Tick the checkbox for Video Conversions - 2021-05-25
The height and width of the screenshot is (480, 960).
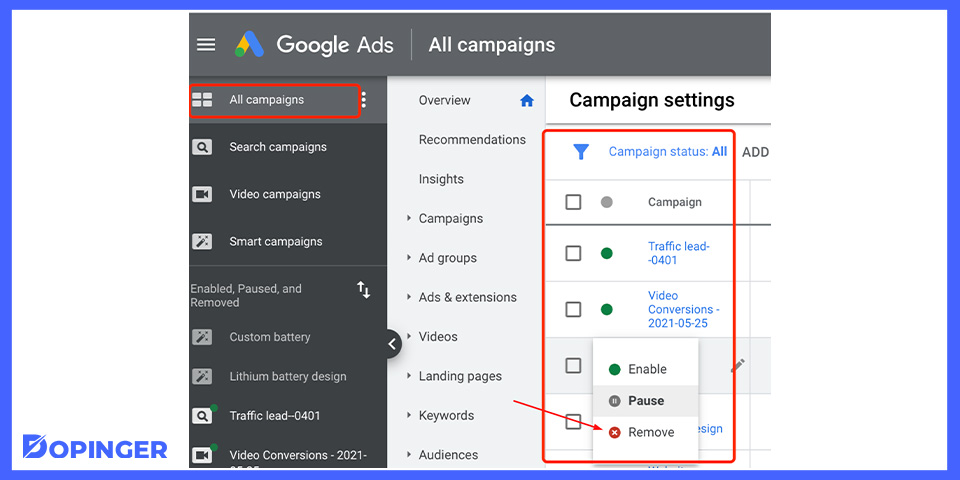pos(573,309)
